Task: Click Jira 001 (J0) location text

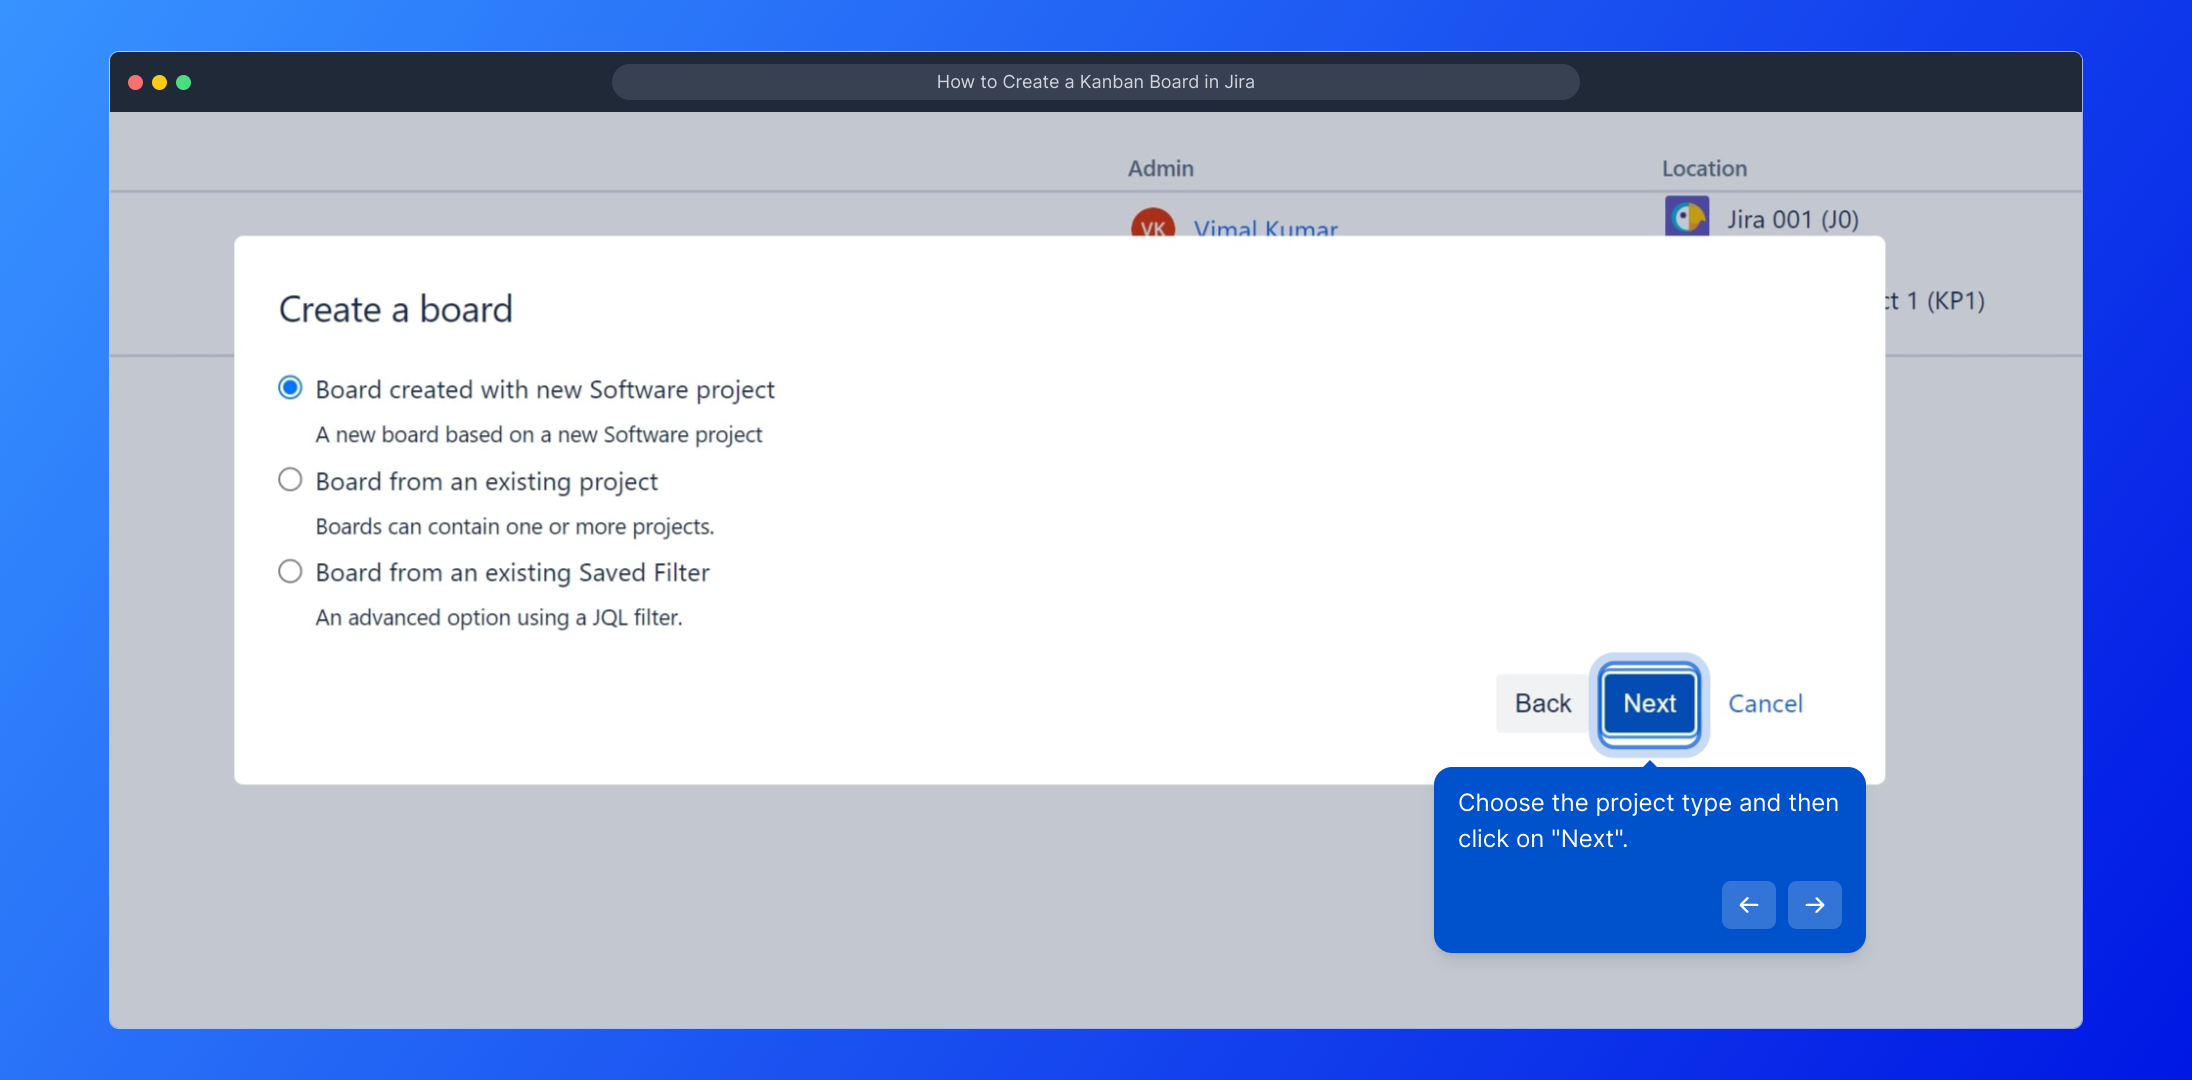Action: (1792, 219)
